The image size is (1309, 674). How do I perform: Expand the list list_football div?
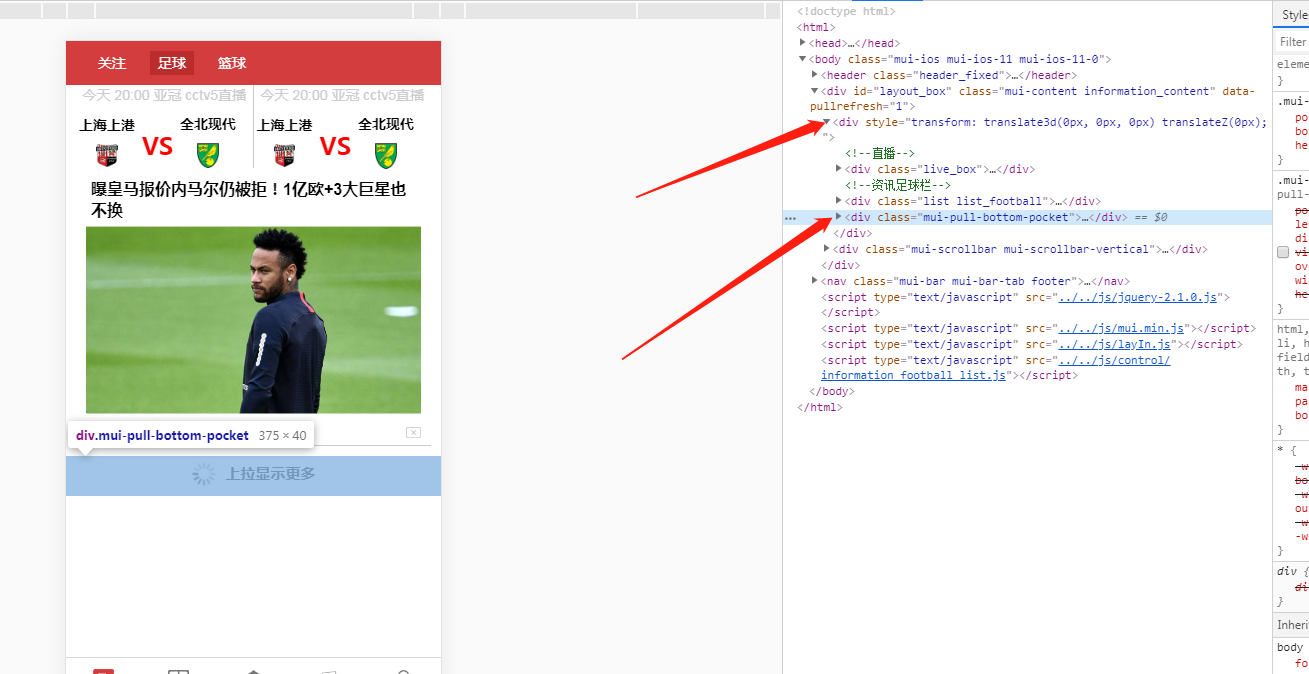[839, 201]
